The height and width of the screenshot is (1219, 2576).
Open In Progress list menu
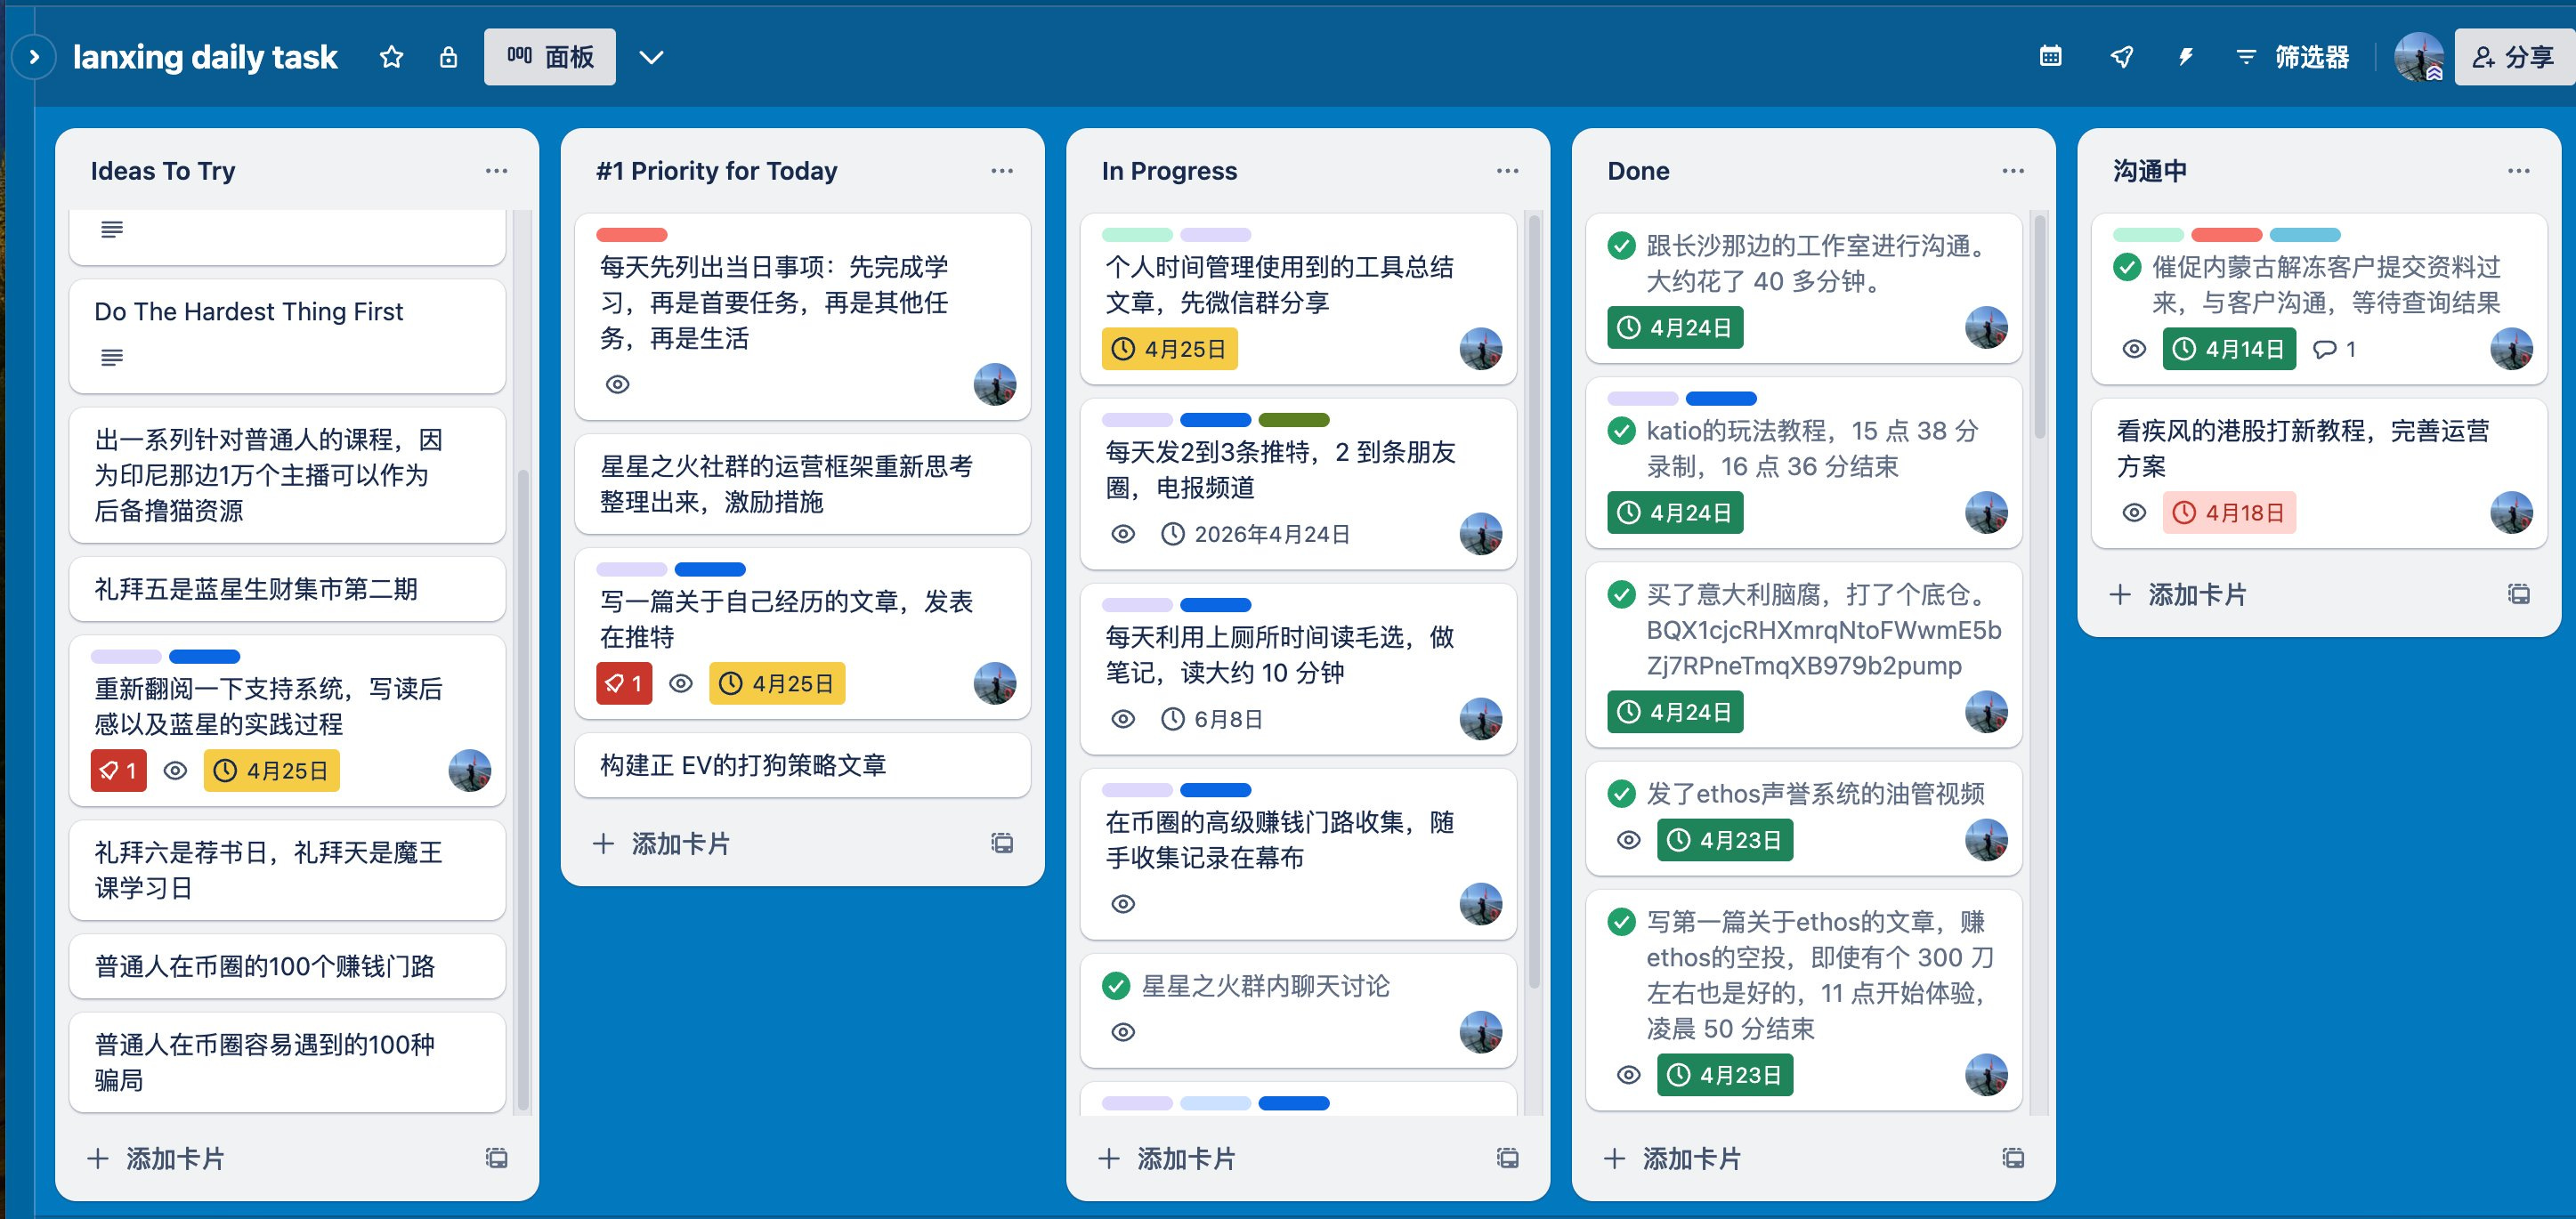(x=1507, y=171)
